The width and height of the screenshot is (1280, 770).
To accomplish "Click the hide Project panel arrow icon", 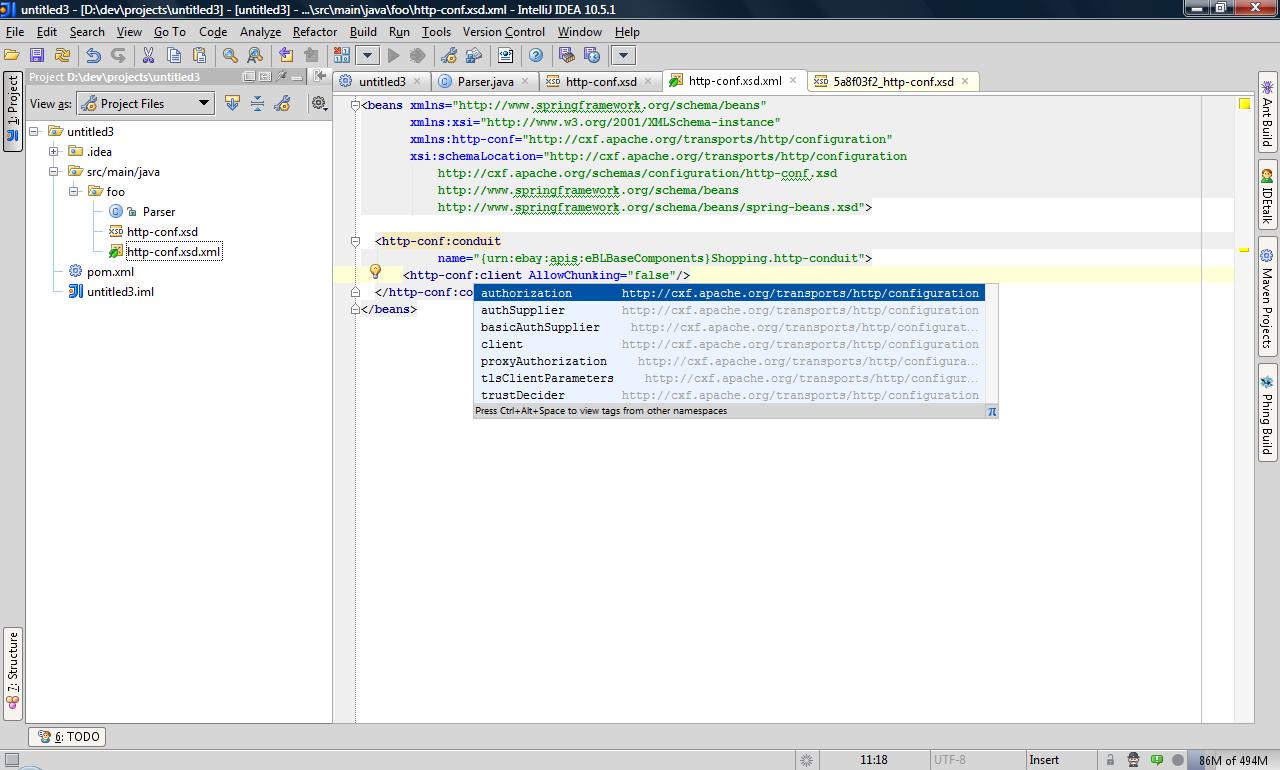I will [x=320, y=76].
